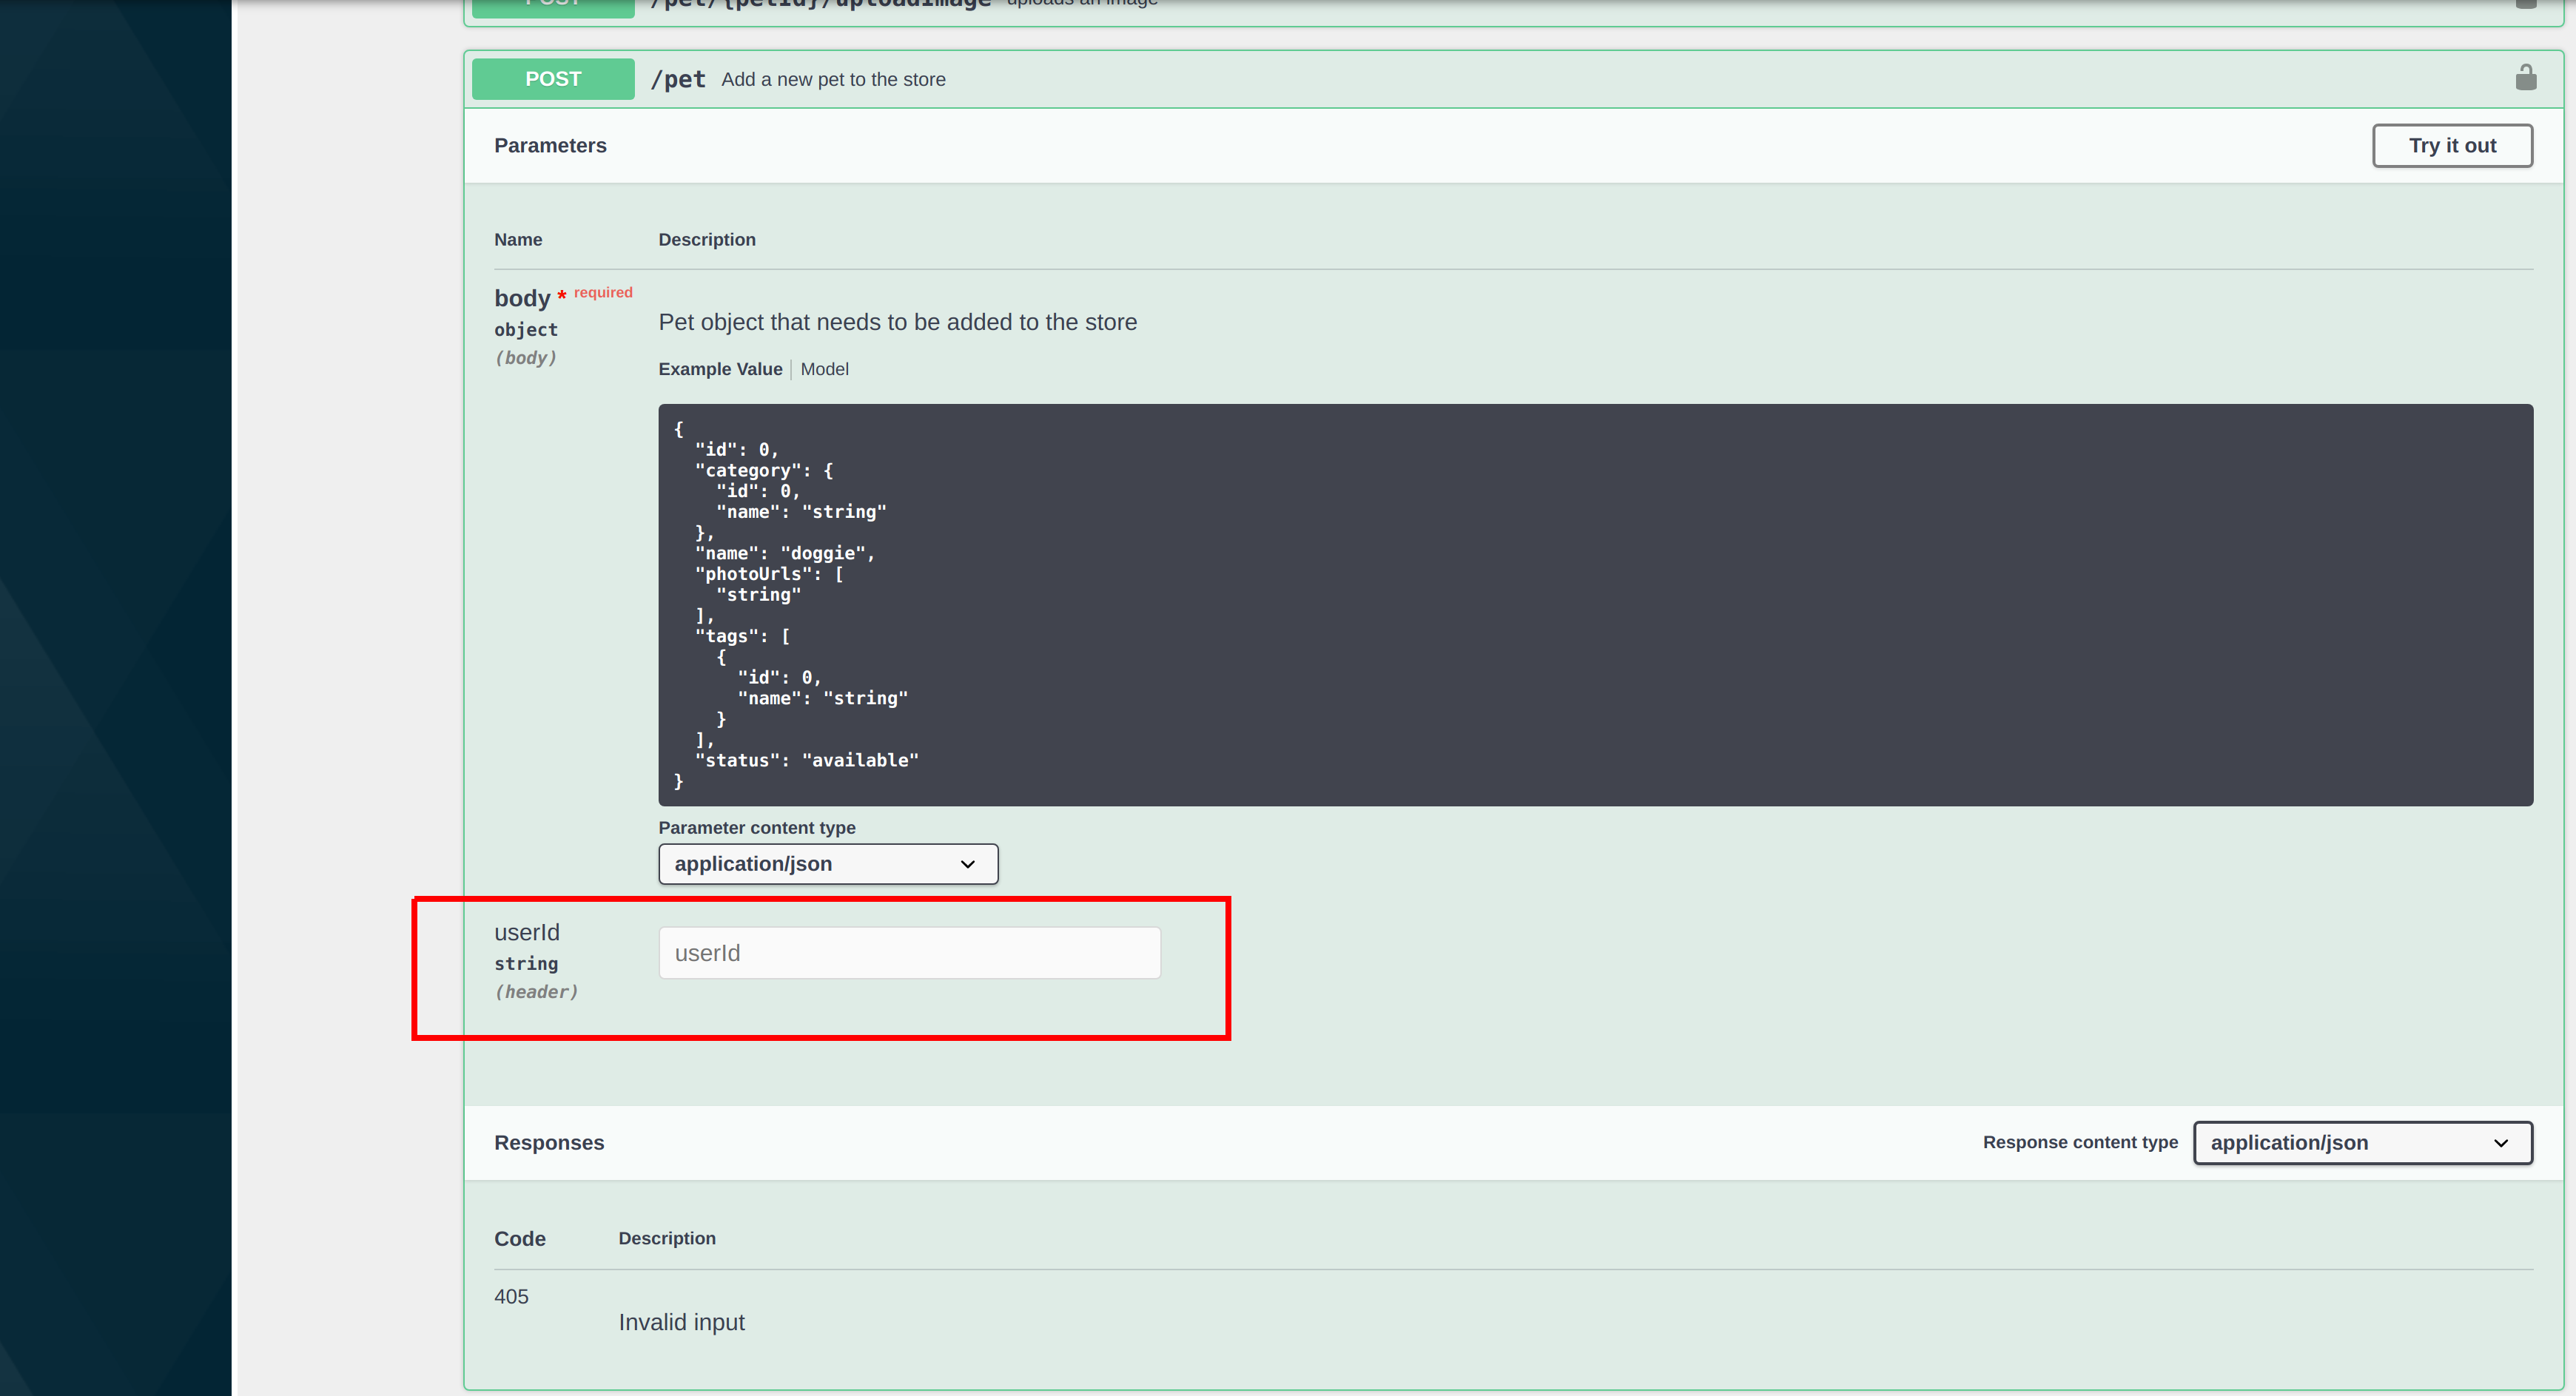Select application/json in the Parameter content type selector
This screenshot has height=1396, width=2576.
828,864
